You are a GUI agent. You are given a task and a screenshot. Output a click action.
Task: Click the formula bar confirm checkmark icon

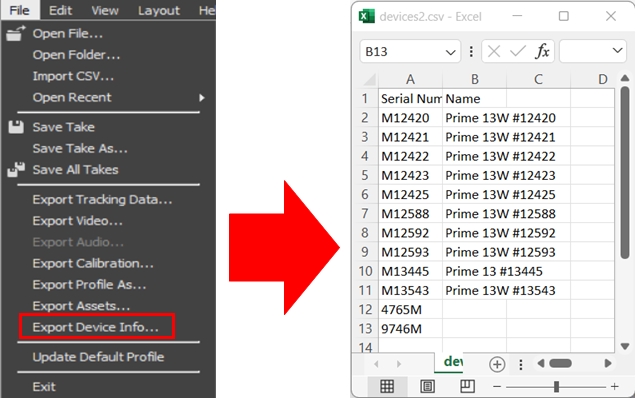click(x=518, y=52)
